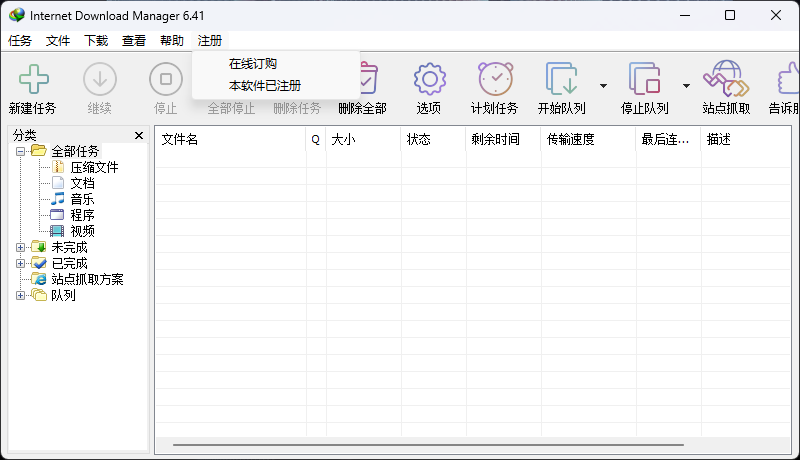Open dropdown arrow next to 停止队列

point(686,86)
